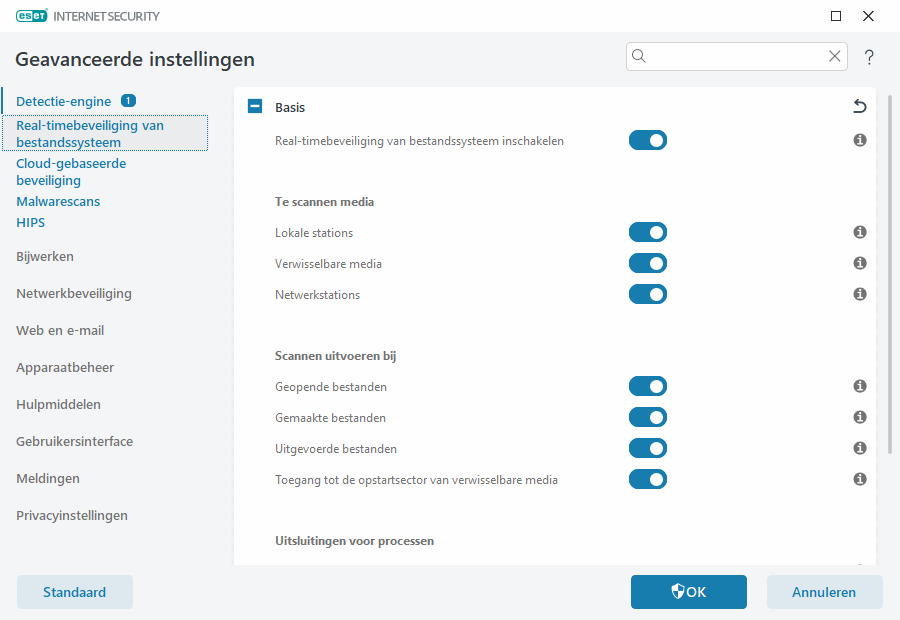
Task: Expand the Netwerkbeveiliging category
Action: coord(74,294)
